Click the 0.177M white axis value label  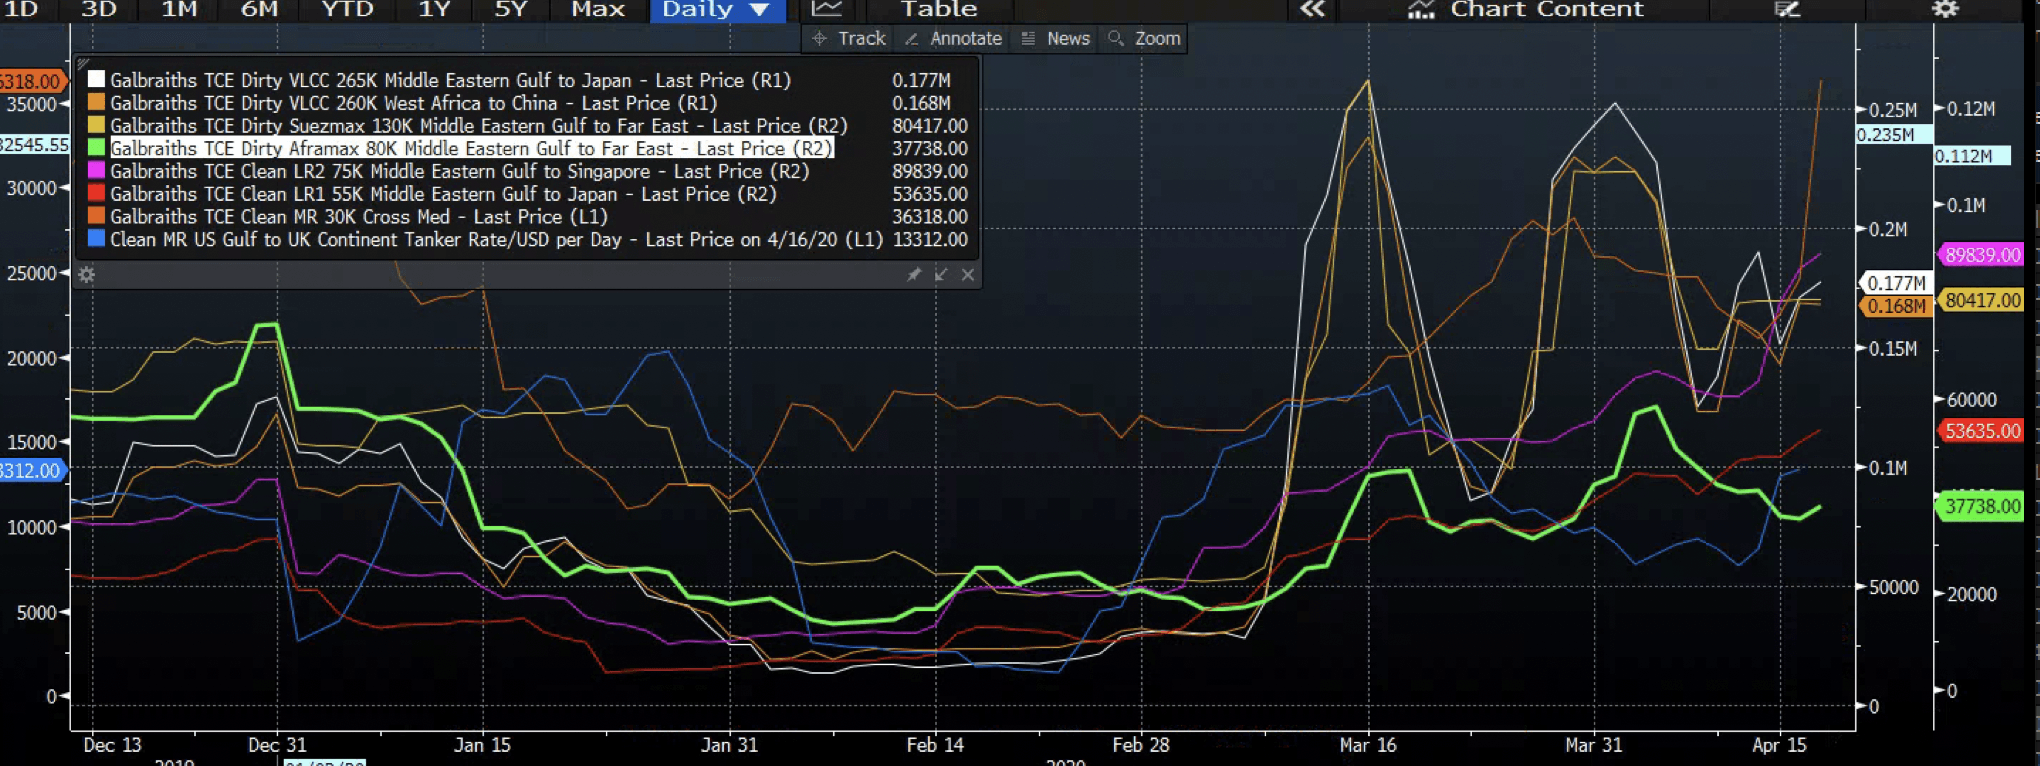pos(1895,283)
